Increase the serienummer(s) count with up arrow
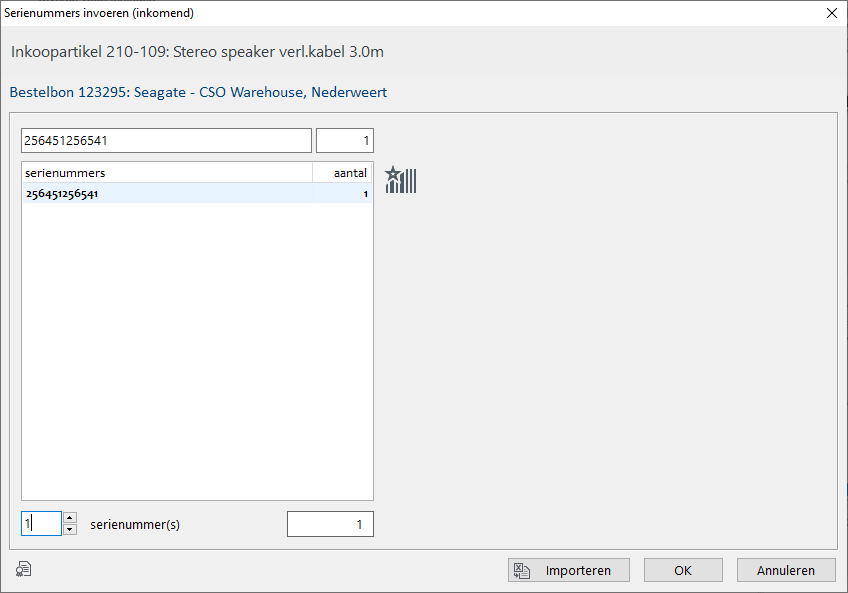Screen dimensions: 848x593 click(x=69, y=518)
